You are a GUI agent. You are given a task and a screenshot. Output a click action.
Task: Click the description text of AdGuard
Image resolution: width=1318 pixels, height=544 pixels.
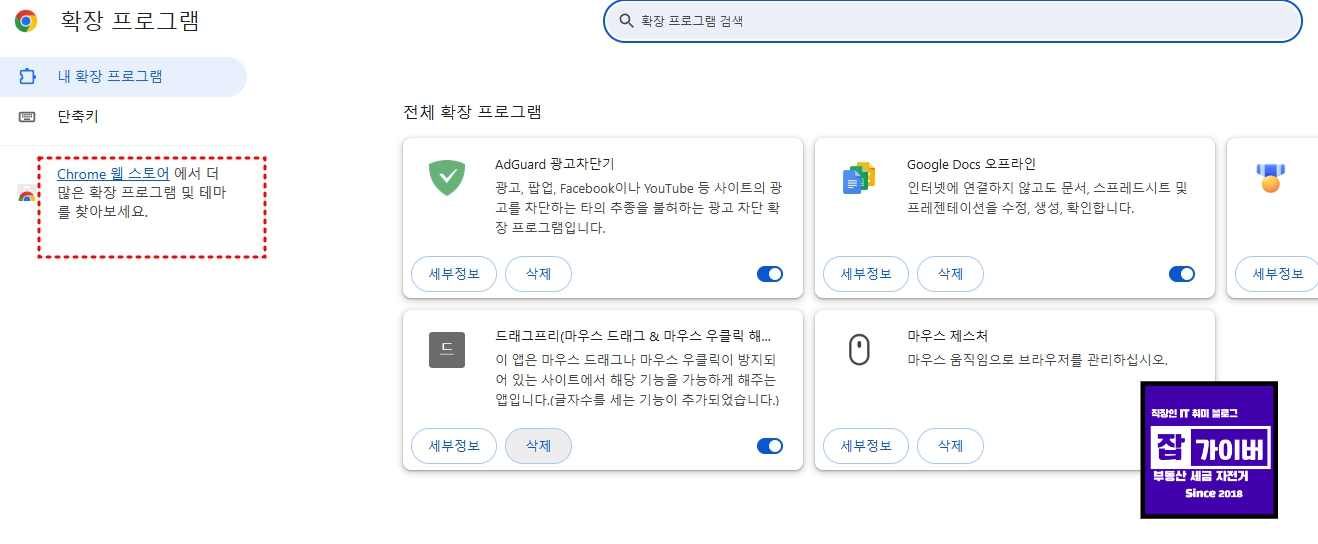point(638,208)
